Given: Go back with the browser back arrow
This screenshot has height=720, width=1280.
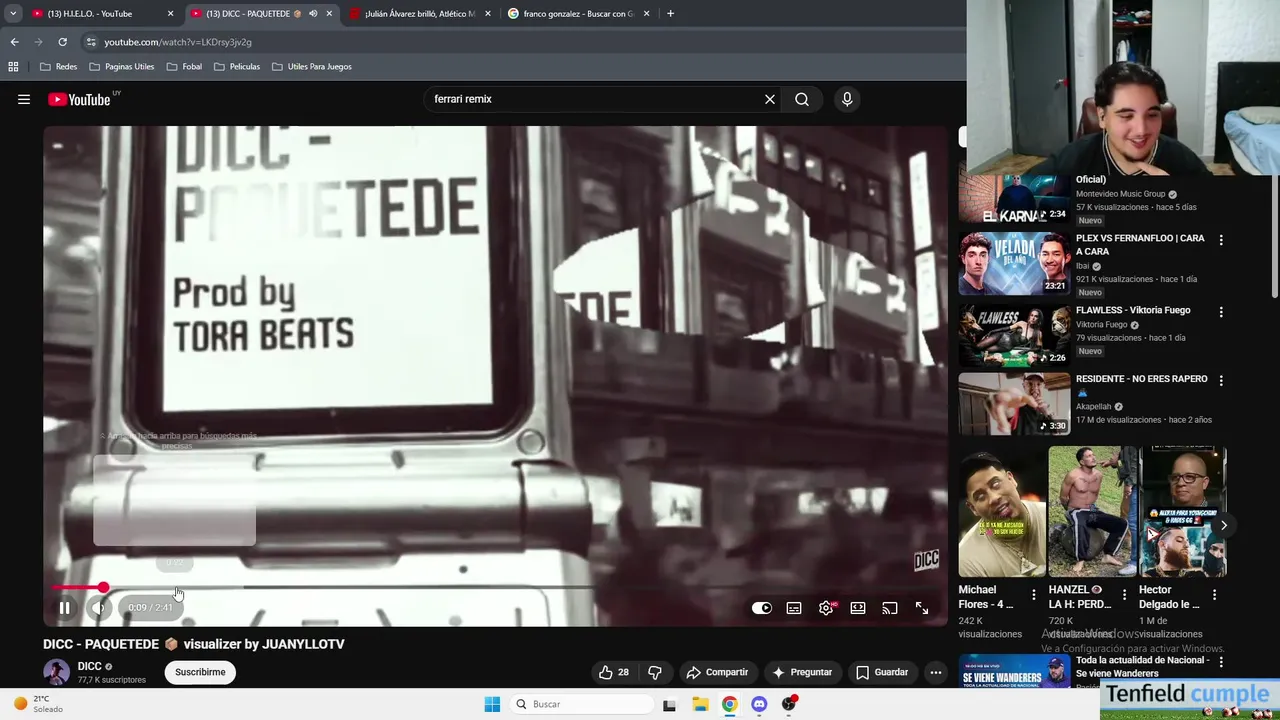Looking at the screenshot, I should coord(14,42).
